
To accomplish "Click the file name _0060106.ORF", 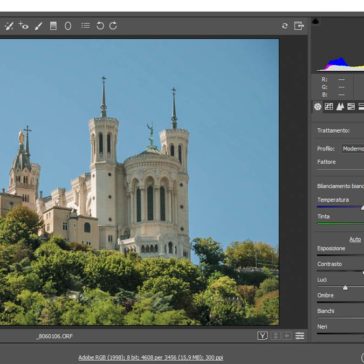I will pos(54,336).
